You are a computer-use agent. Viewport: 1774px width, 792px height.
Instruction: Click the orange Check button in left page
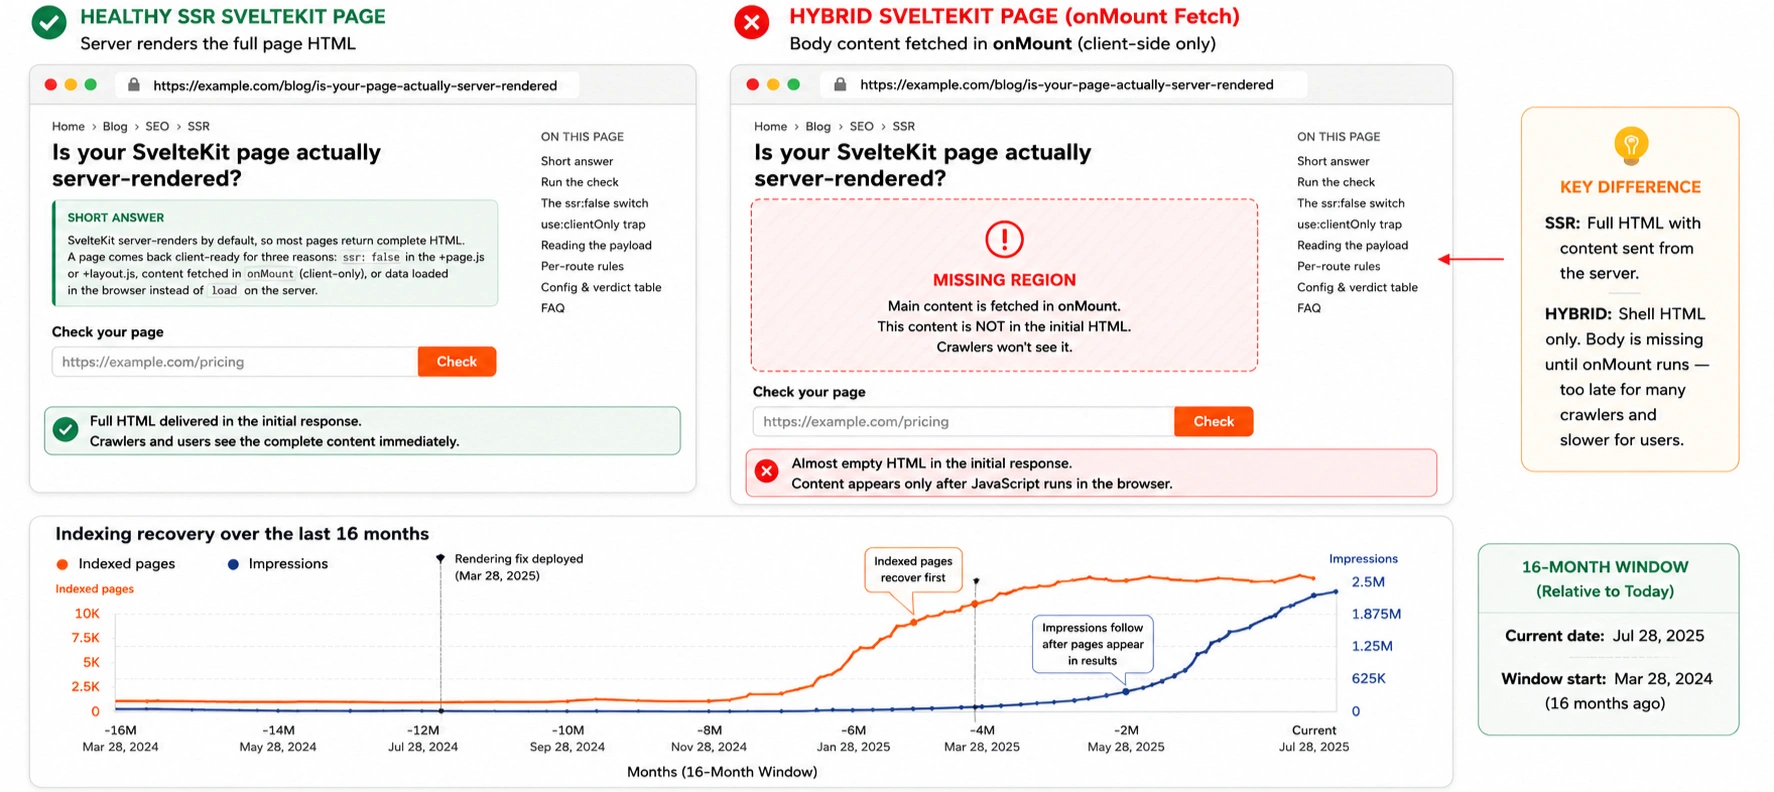click(x=457, y=362)
